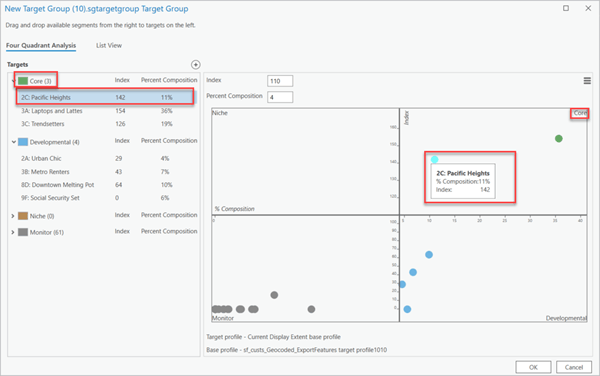Click the Core quadrant label in chart
The height and width of the screenshot is (376, 600).
580,113
